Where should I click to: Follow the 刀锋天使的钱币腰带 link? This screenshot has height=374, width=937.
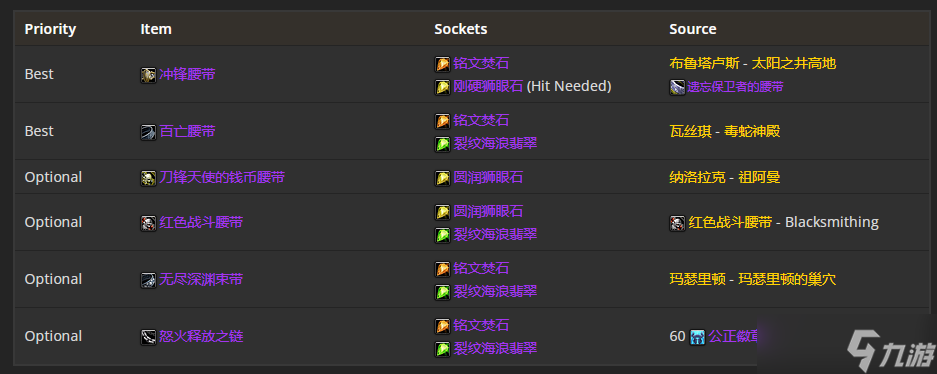tap(222, 177)
